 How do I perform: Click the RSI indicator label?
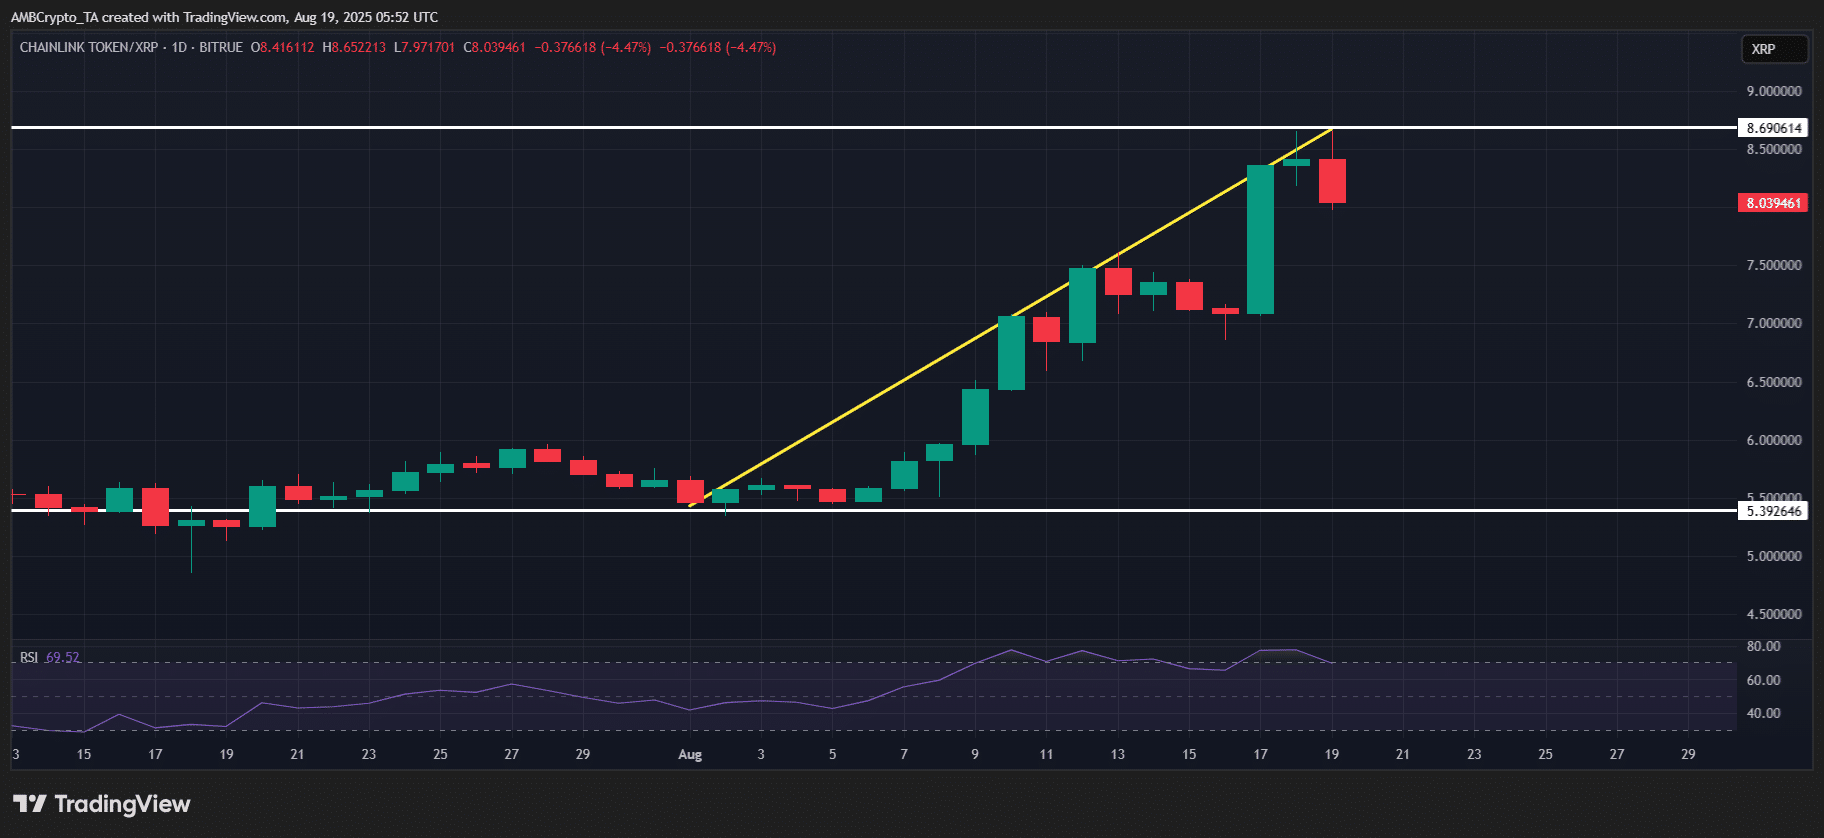click(29, 657)
